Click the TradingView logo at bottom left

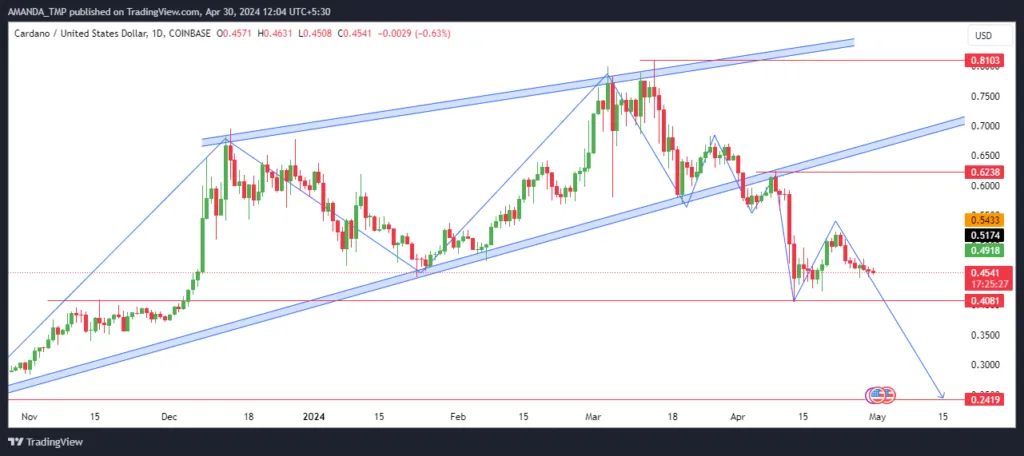(46, 442)
